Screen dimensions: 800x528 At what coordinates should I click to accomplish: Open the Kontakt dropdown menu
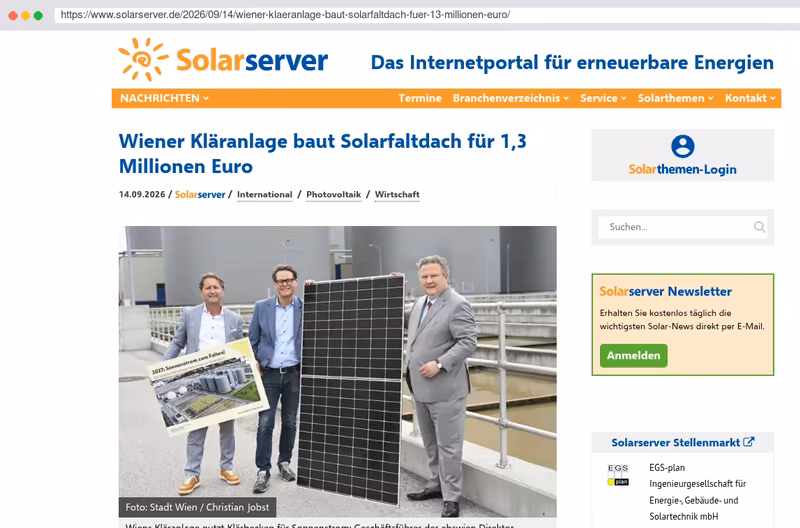750,98
